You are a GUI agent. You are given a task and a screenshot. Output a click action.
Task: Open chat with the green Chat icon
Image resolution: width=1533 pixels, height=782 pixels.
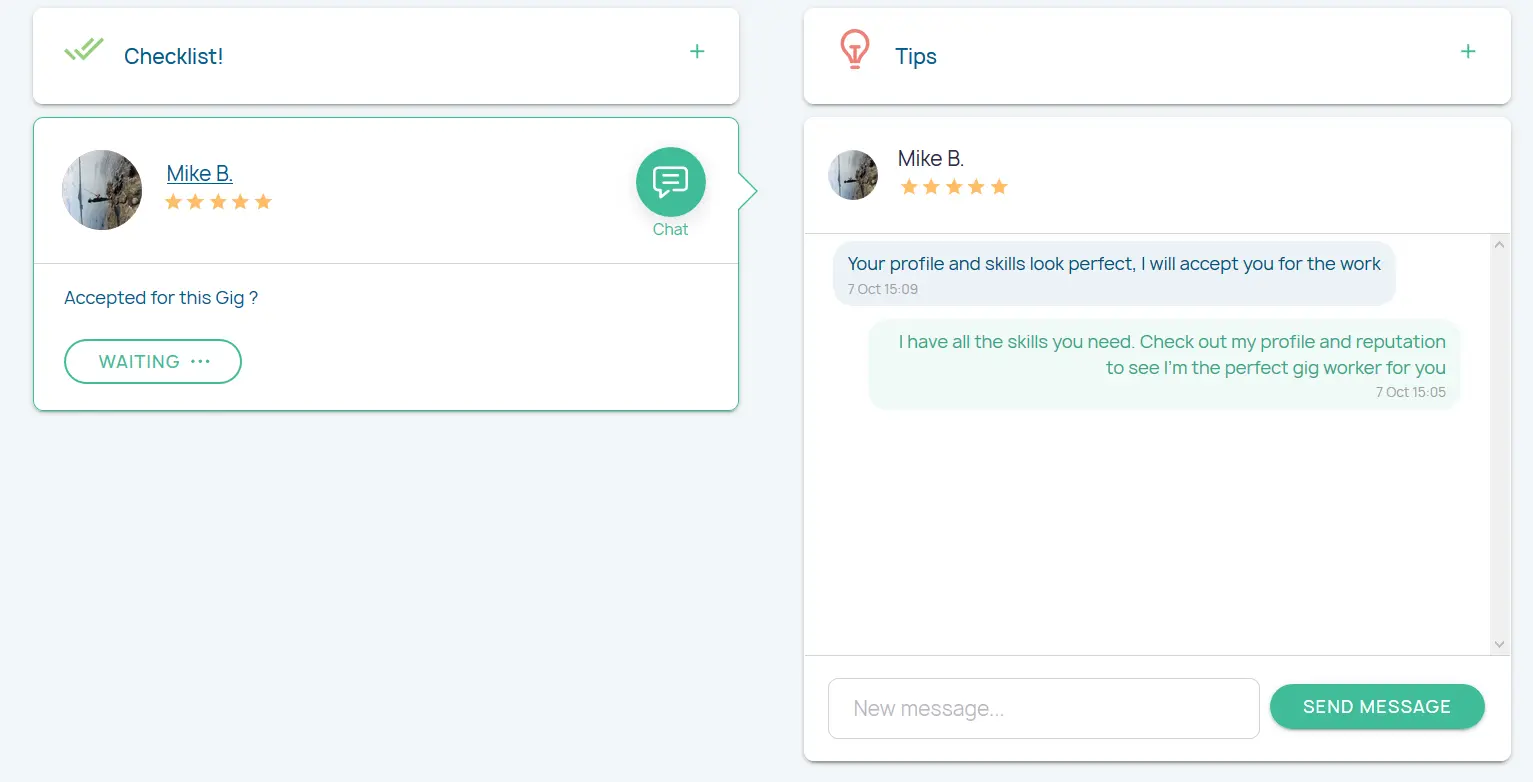coord(670,182)
